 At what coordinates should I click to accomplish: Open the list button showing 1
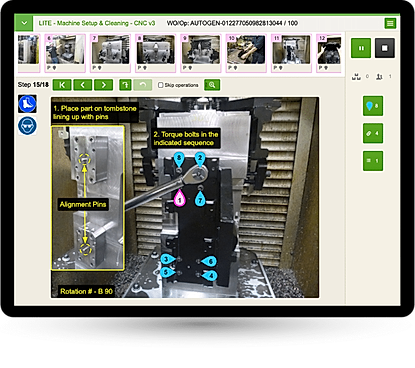tap(373, 161)
